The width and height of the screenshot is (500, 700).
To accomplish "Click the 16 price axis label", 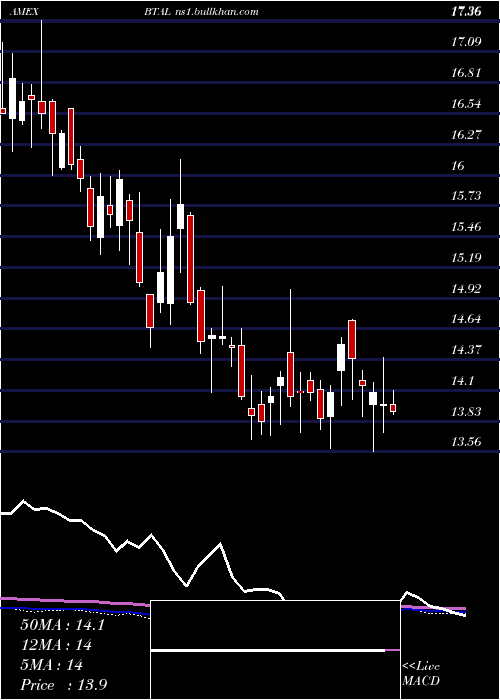I will [458, 166].
